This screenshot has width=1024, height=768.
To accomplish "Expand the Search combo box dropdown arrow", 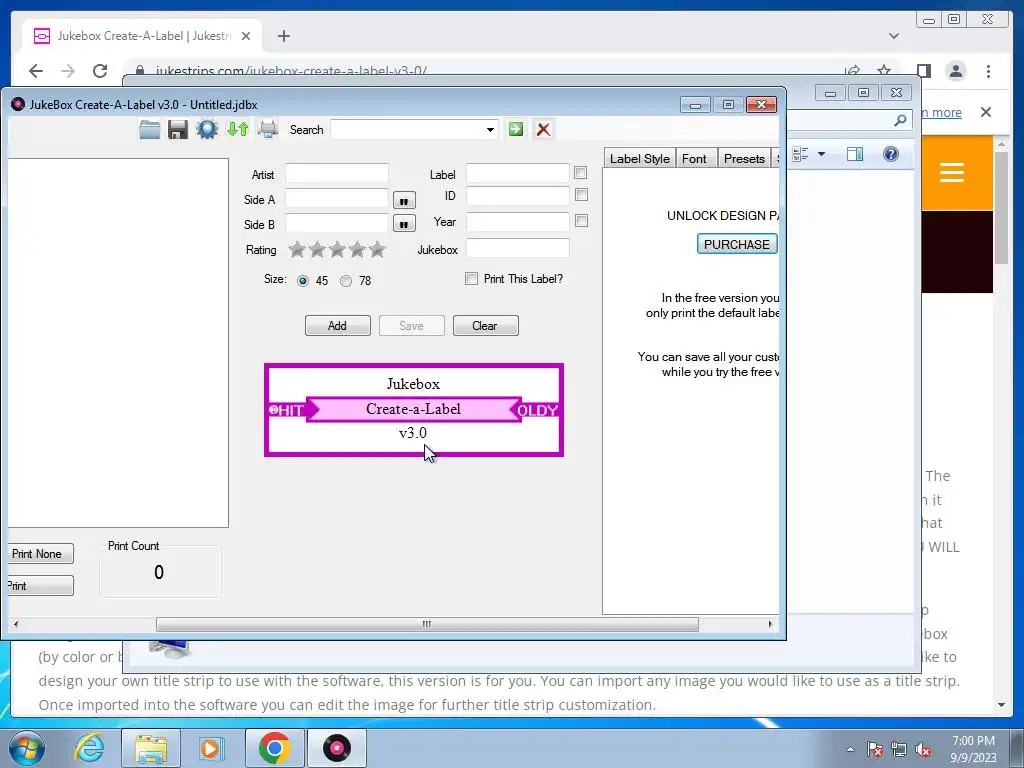I will click(490, 129).
